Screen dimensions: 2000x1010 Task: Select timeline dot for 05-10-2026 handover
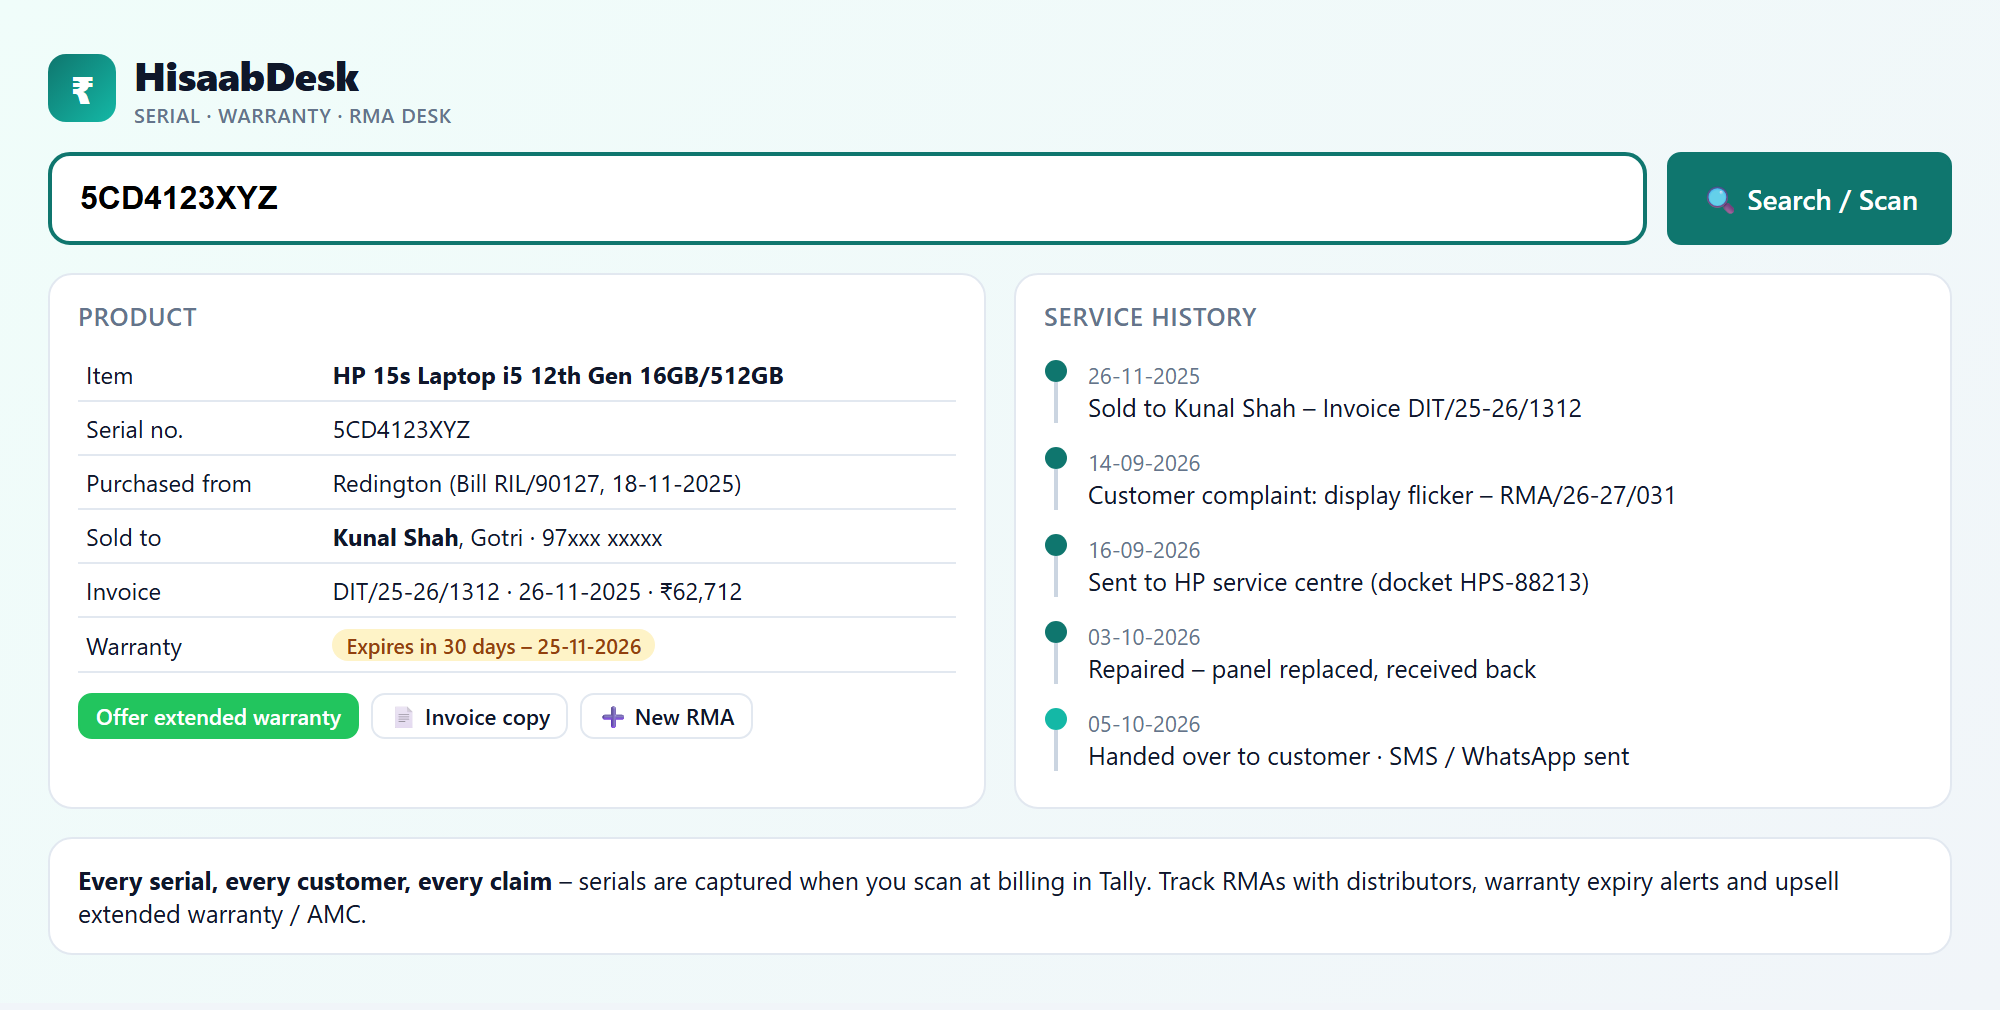[x=1056, y=719]
